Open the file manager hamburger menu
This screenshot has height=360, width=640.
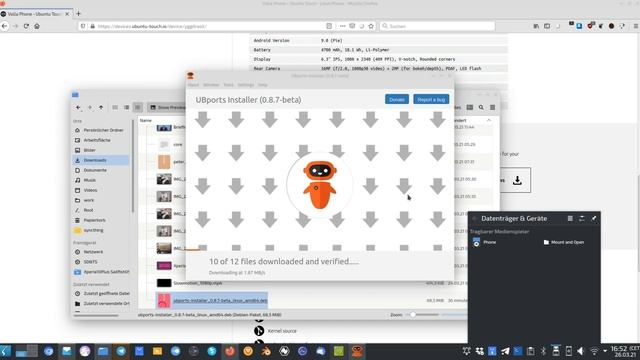493,107
